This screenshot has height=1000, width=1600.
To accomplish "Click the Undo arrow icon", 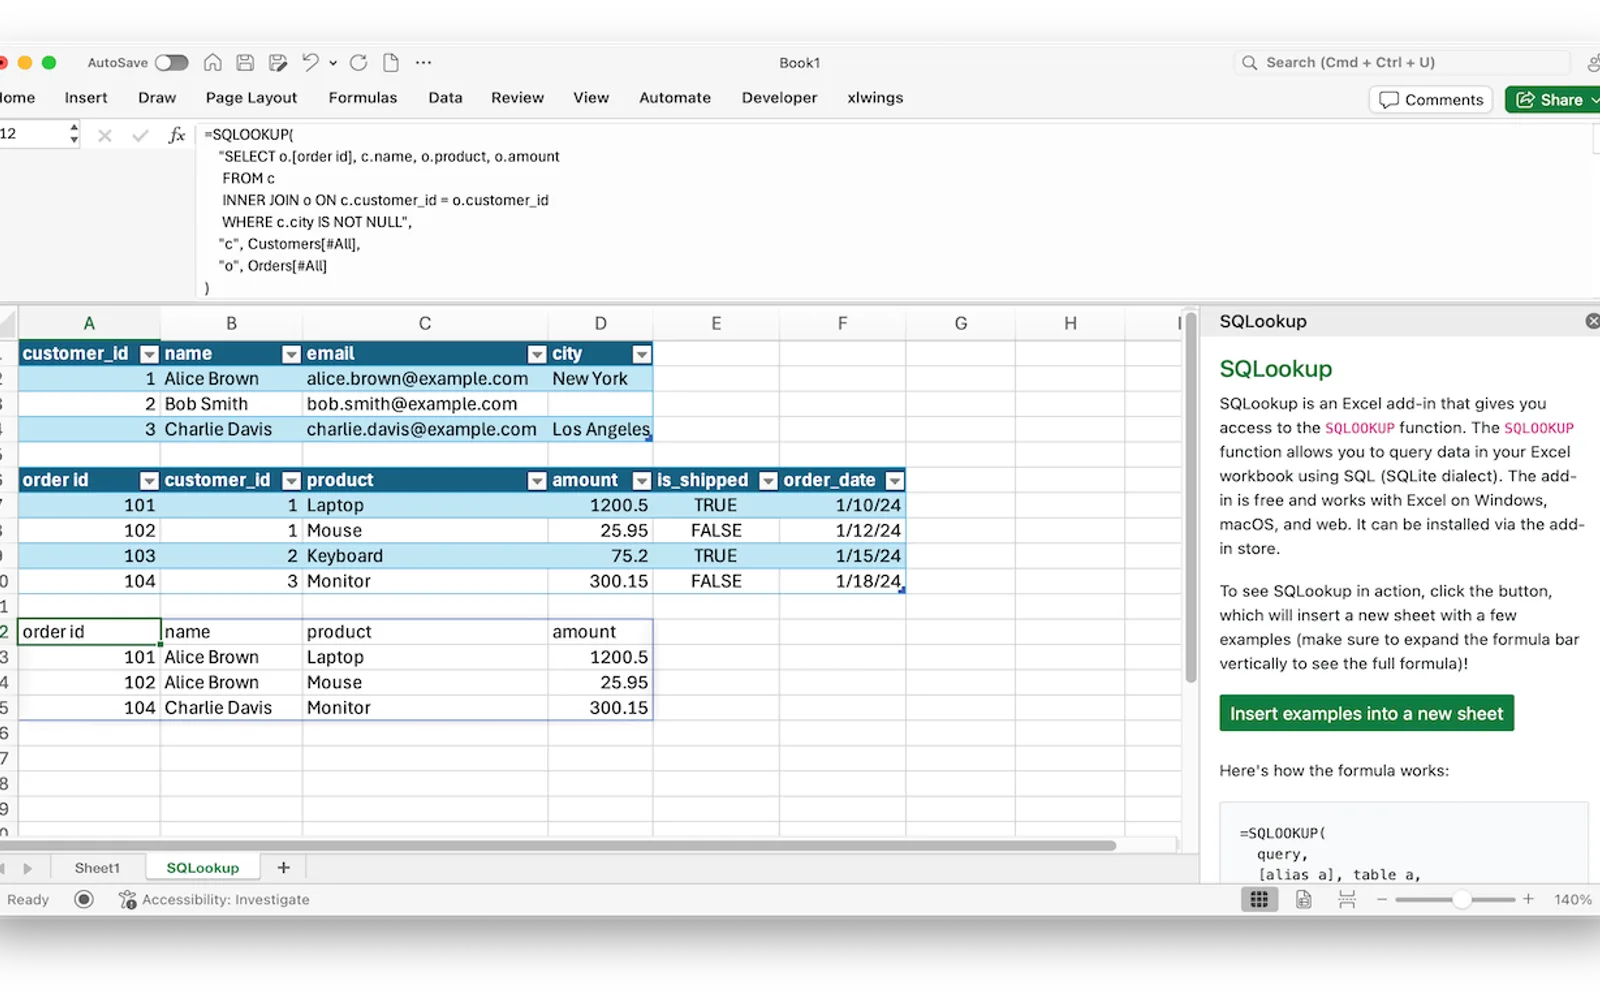I will coord(310,62).
